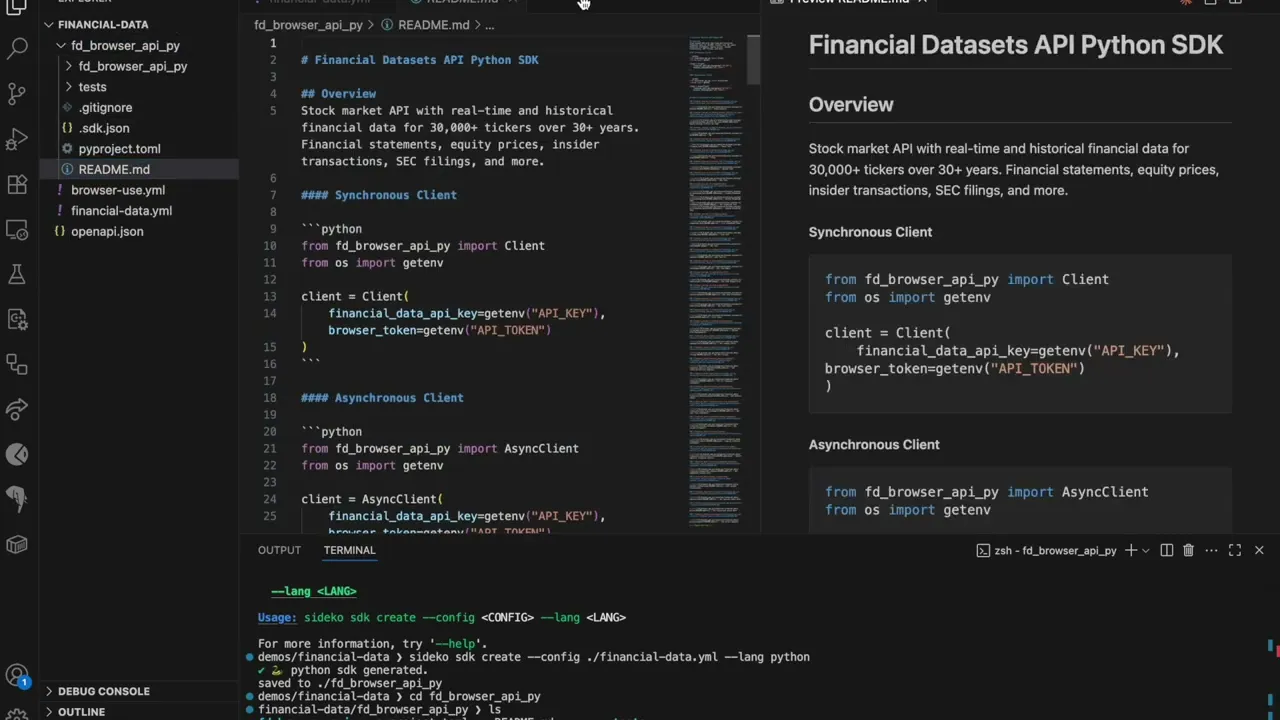Open the Remote Explorer view

[x=17, y=230]
